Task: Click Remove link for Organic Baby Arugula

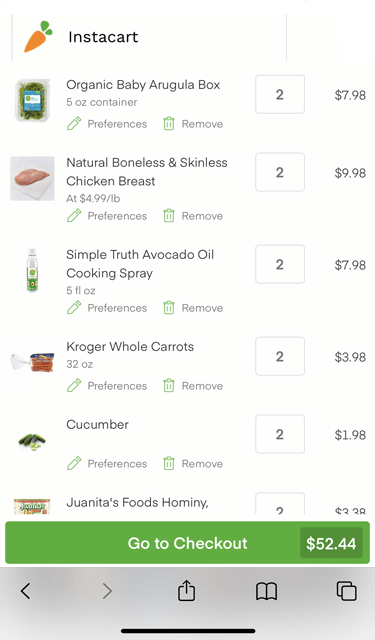Action: tap(202, 124)
